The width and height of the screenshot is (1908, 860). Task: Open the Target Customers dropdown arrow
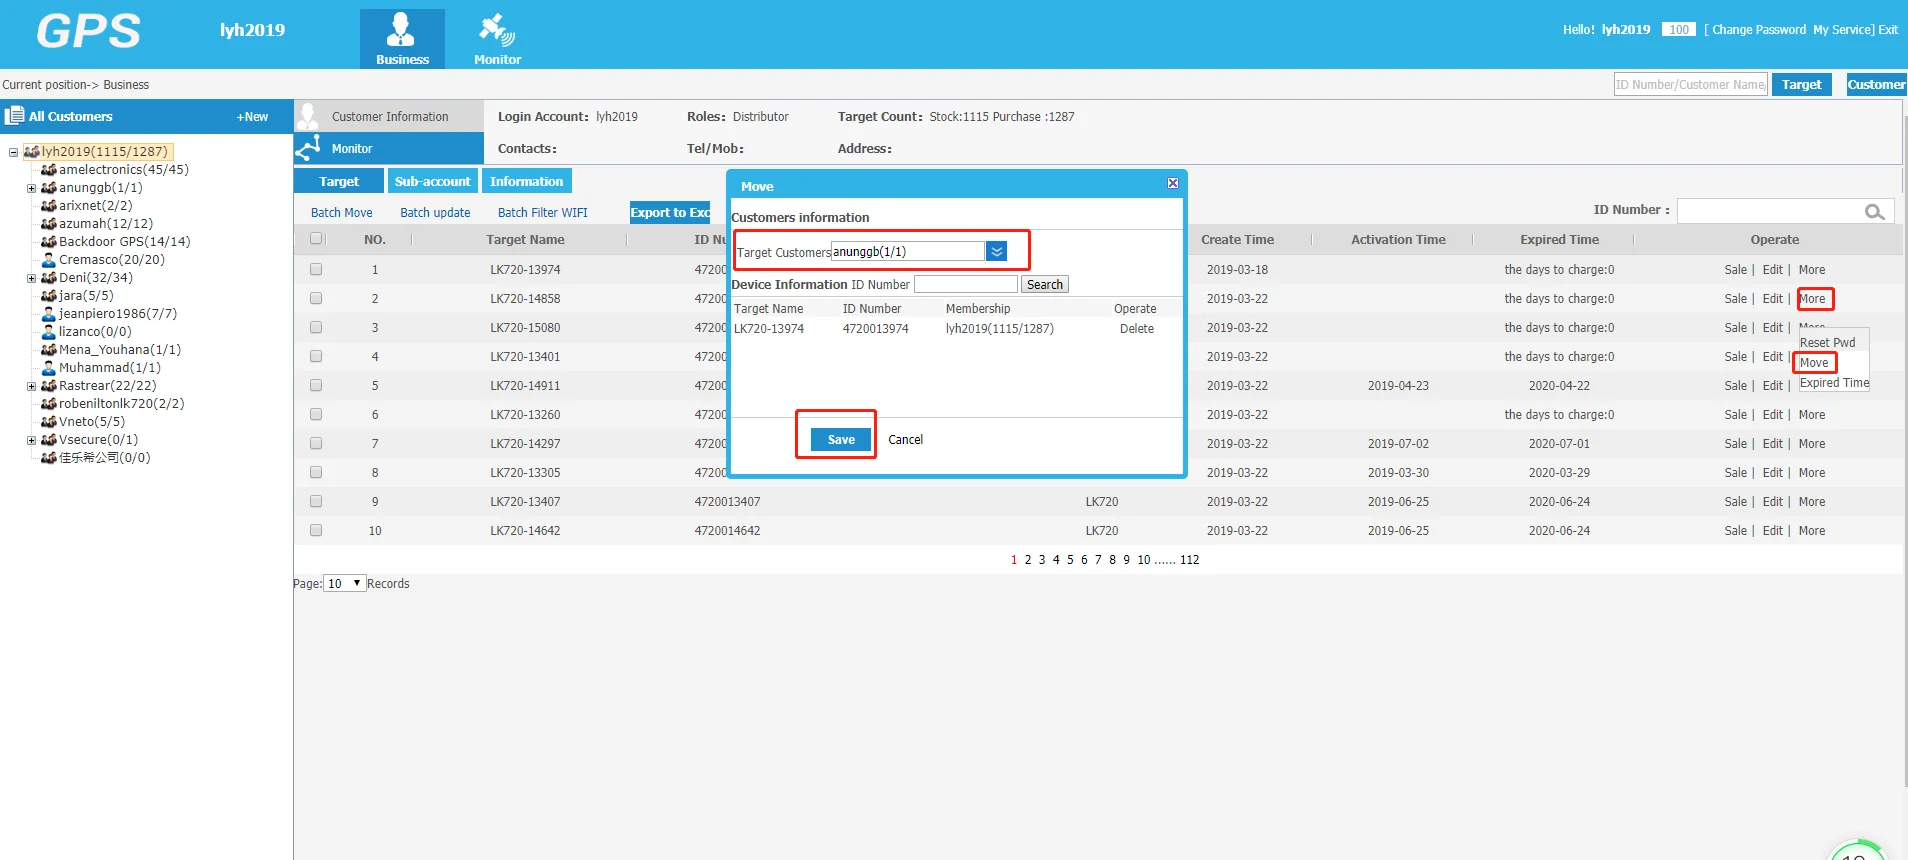[x=996, y=252]
